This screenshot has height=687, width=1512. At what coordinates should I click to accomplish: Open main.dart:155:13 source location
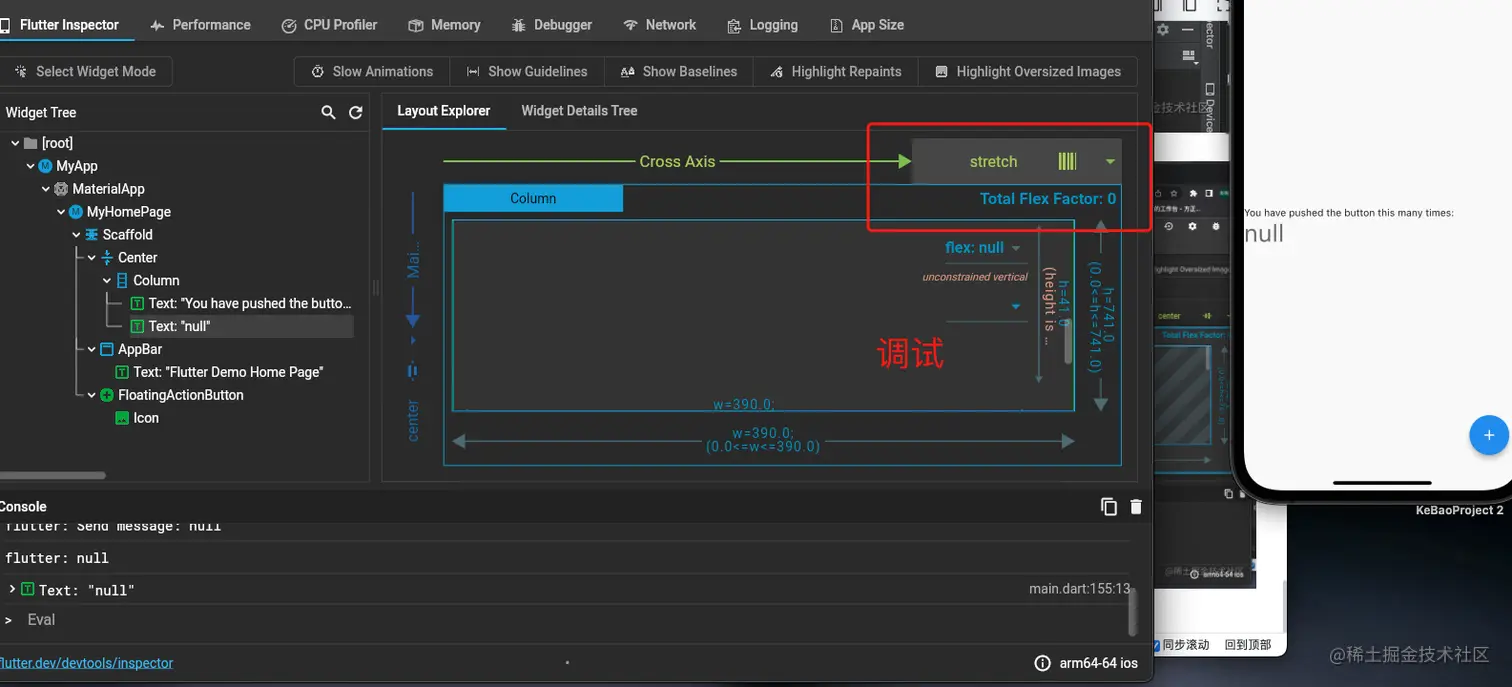click(x=1080, y=589)
